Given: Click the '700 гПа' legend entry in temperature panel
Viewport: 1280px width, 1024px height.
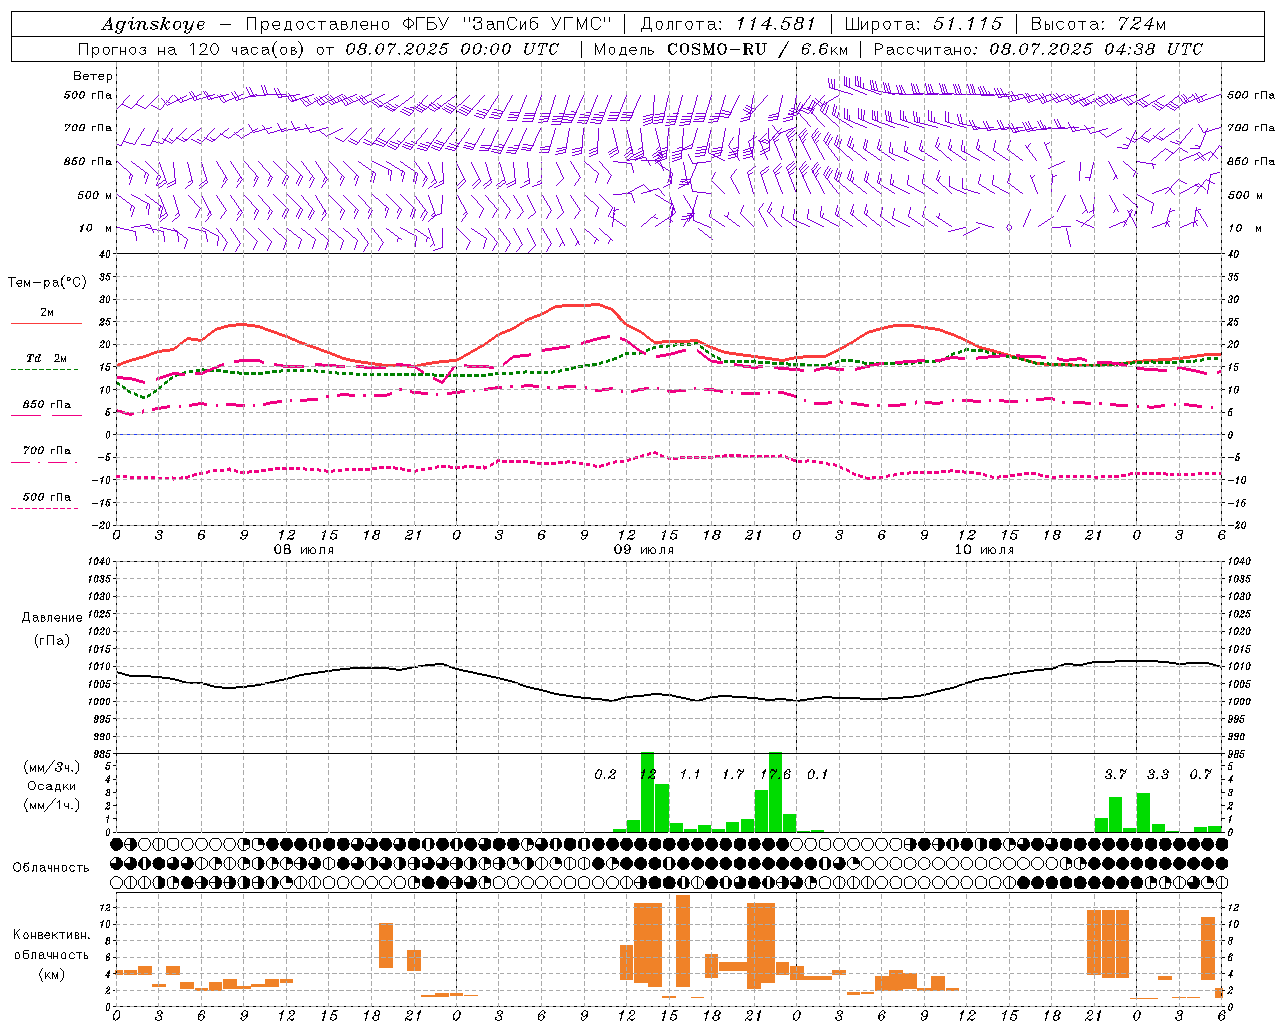Looking at the screenshot, I should 47,451.
